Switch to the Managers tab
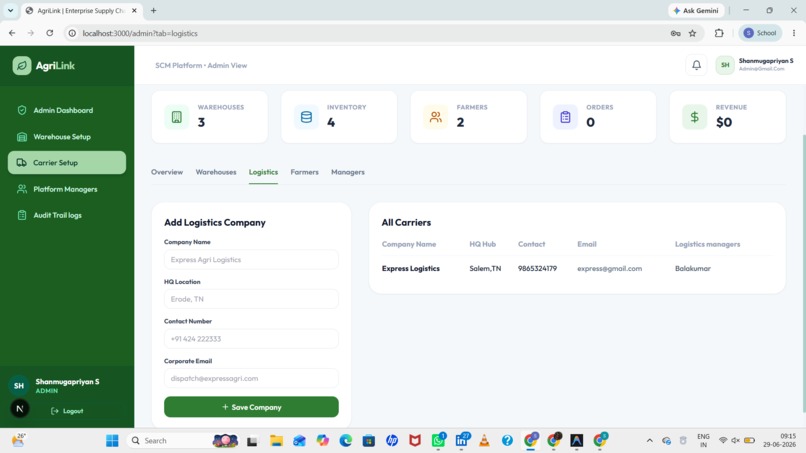 coord(347,172)
